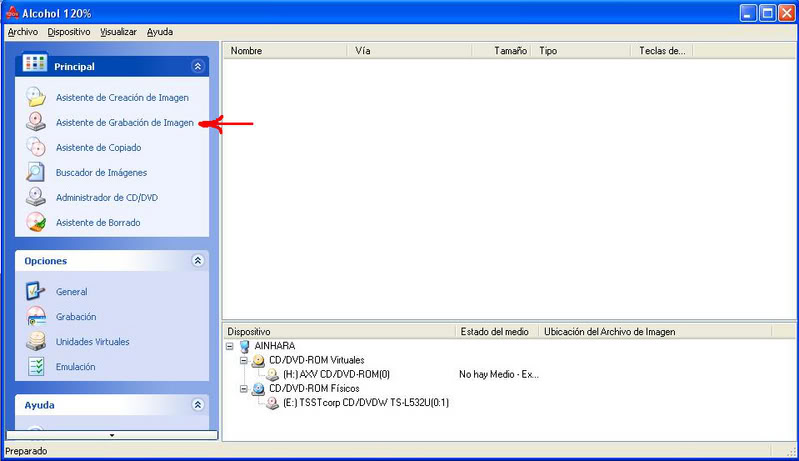Viewport: 799px width, 461px height.
Task: Start Asistente de Borrado
Action: tap(98, 222)
